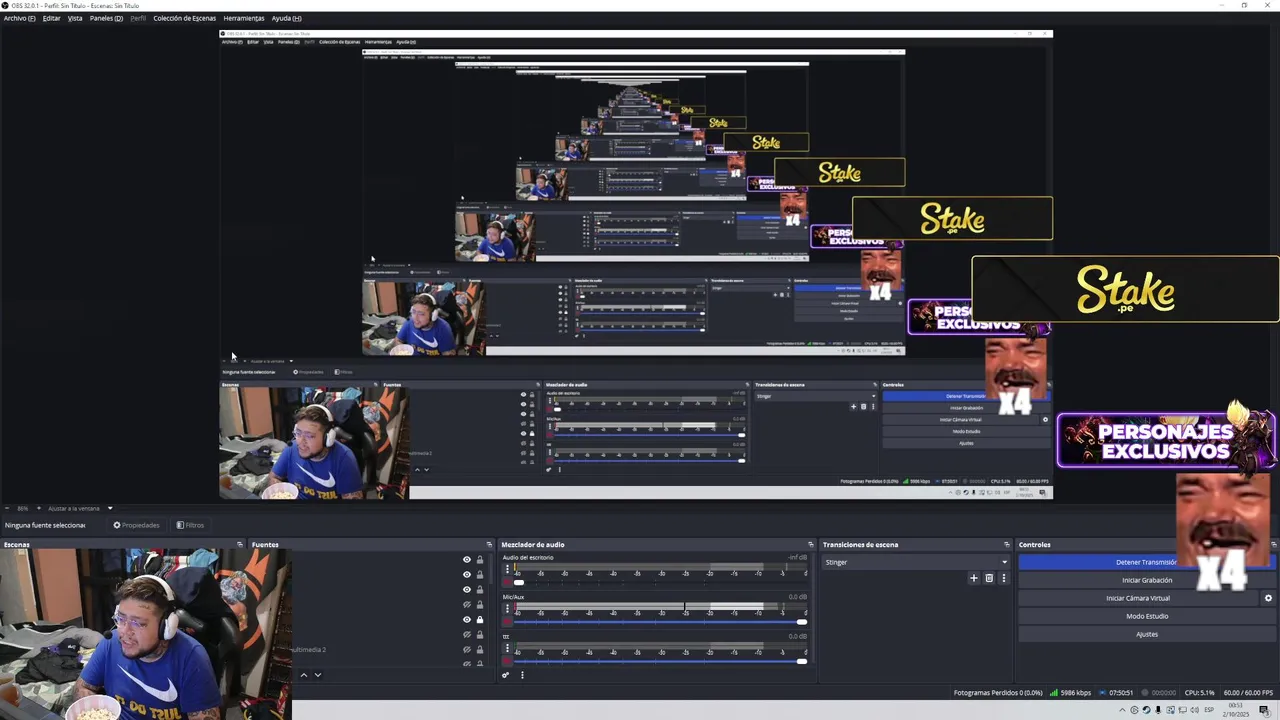Open the Windows taskbar clock
The height and width of the screenshot is (720, 1280).
(x=1236, y=711)
